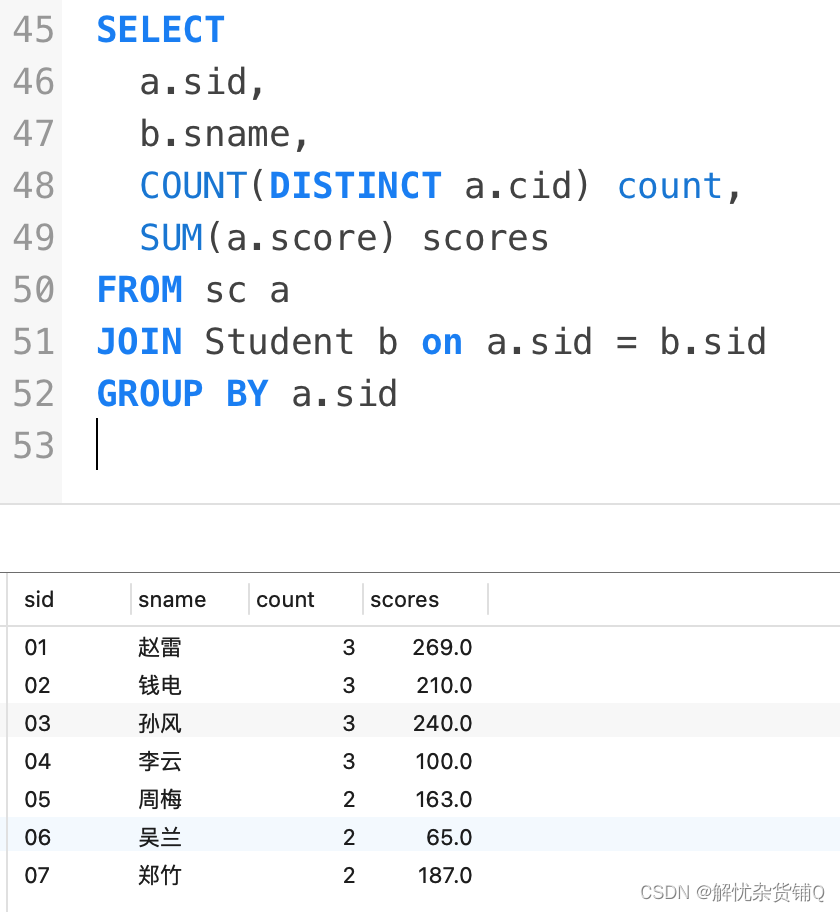
Task: Click the sname cell 吴兰
Action: point(160,838)
